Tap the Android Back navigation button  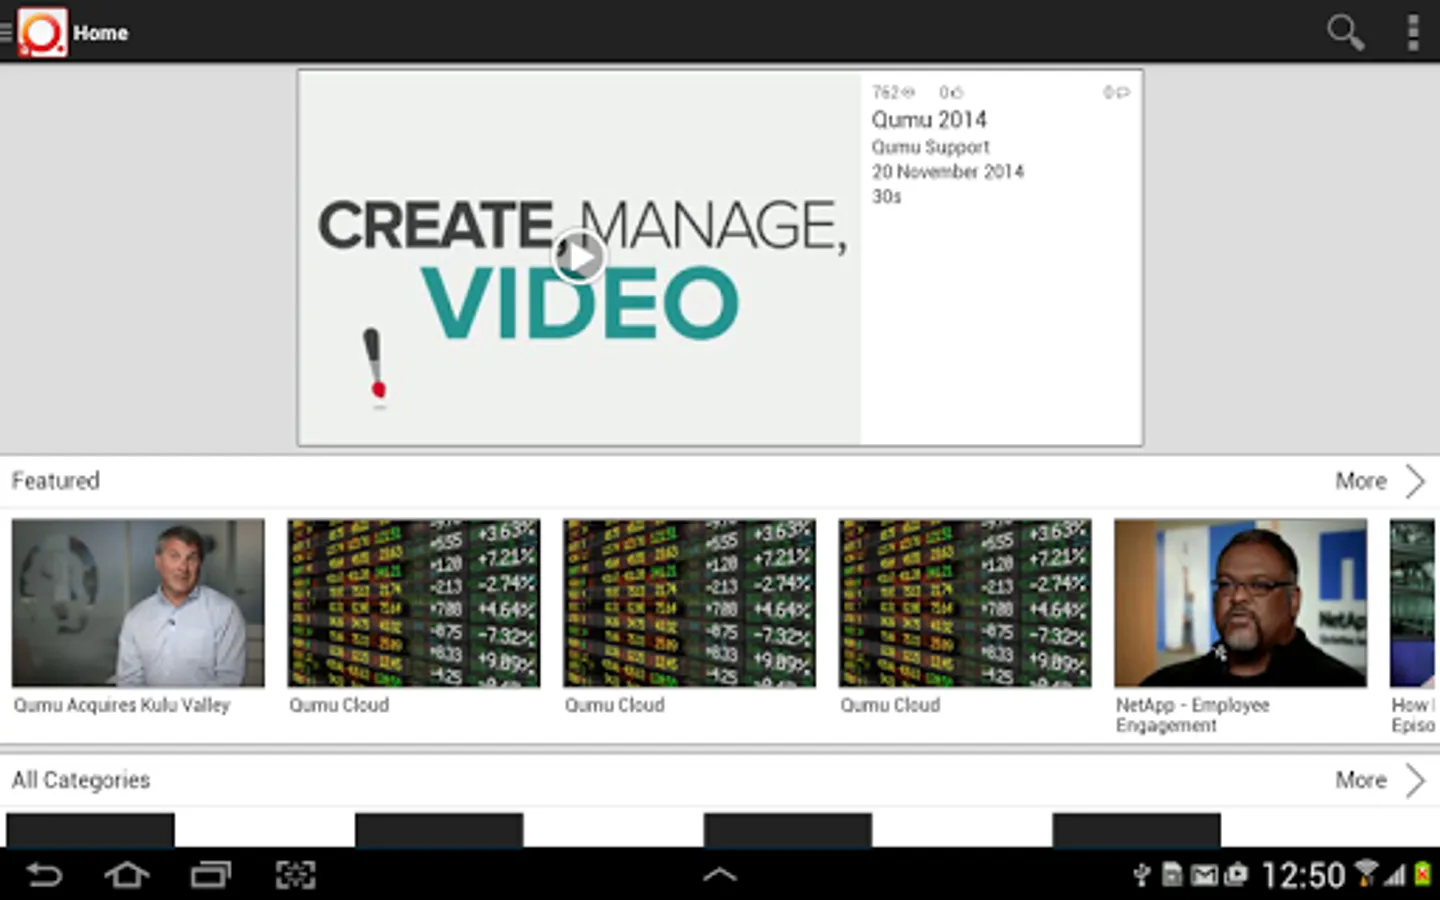pyautogui.click(x=44, y=875)
